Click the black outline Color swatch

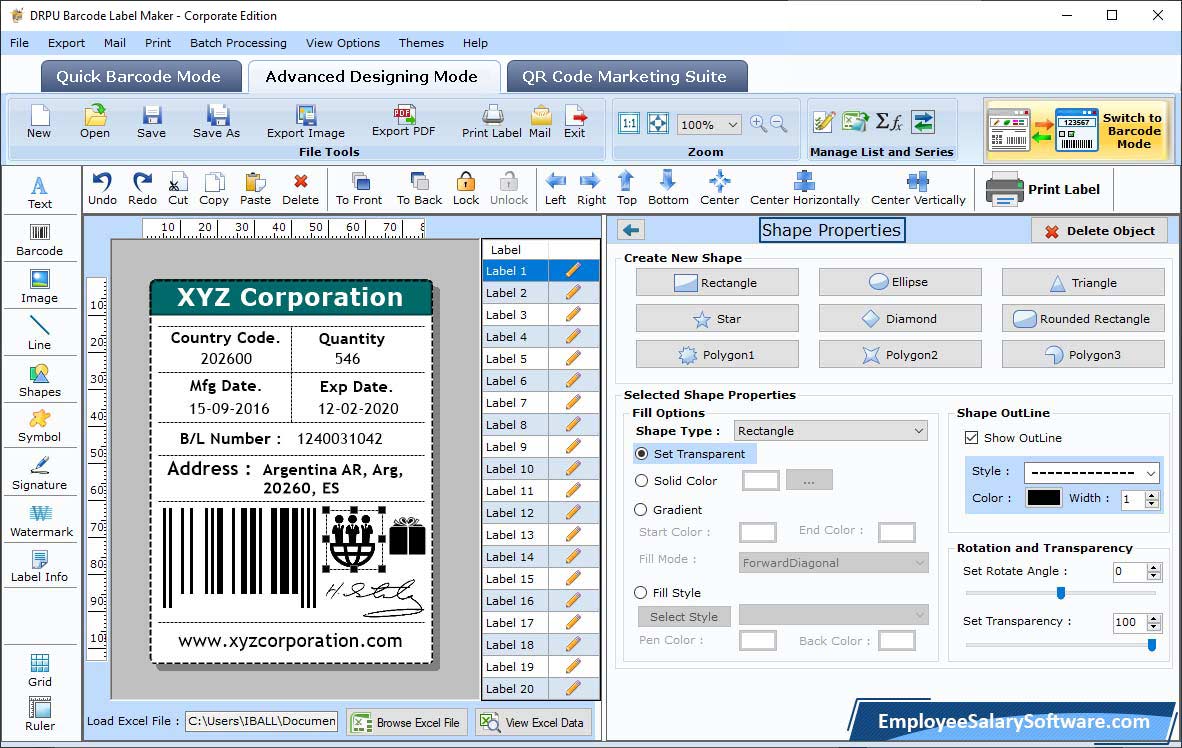point(1043,498)
